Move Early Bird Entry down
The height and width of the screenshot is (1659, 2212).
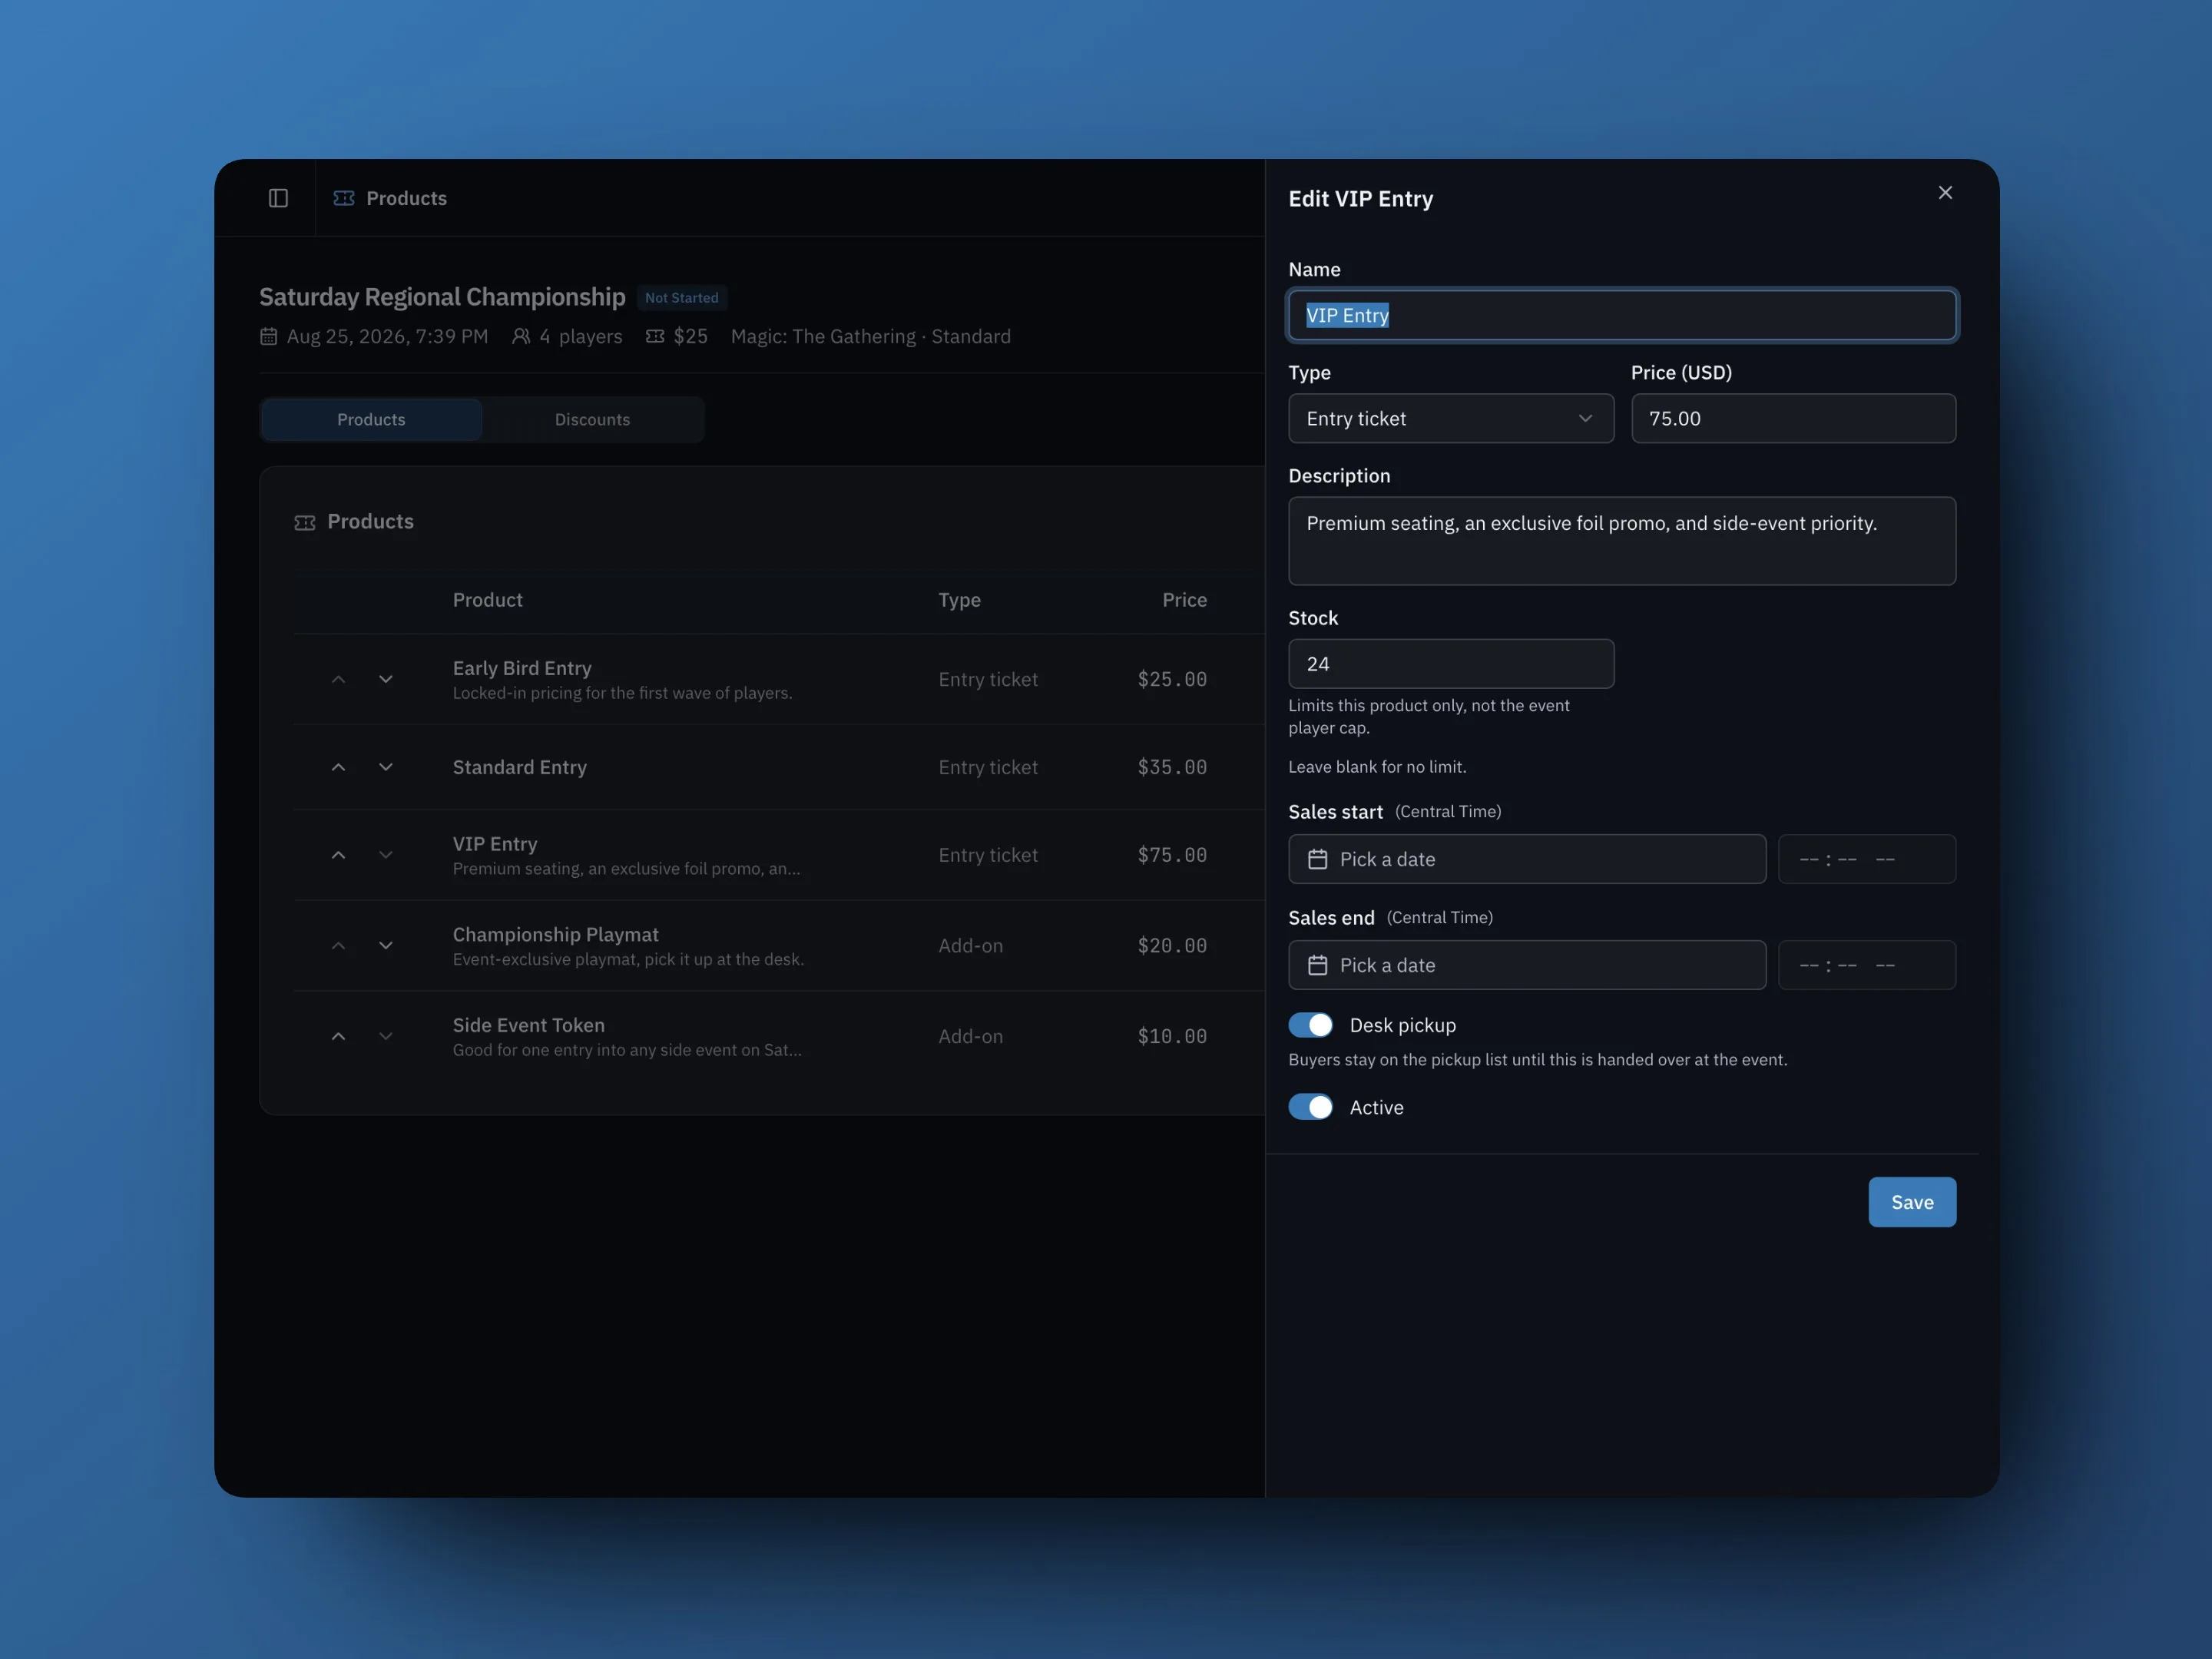pos(385,679)
